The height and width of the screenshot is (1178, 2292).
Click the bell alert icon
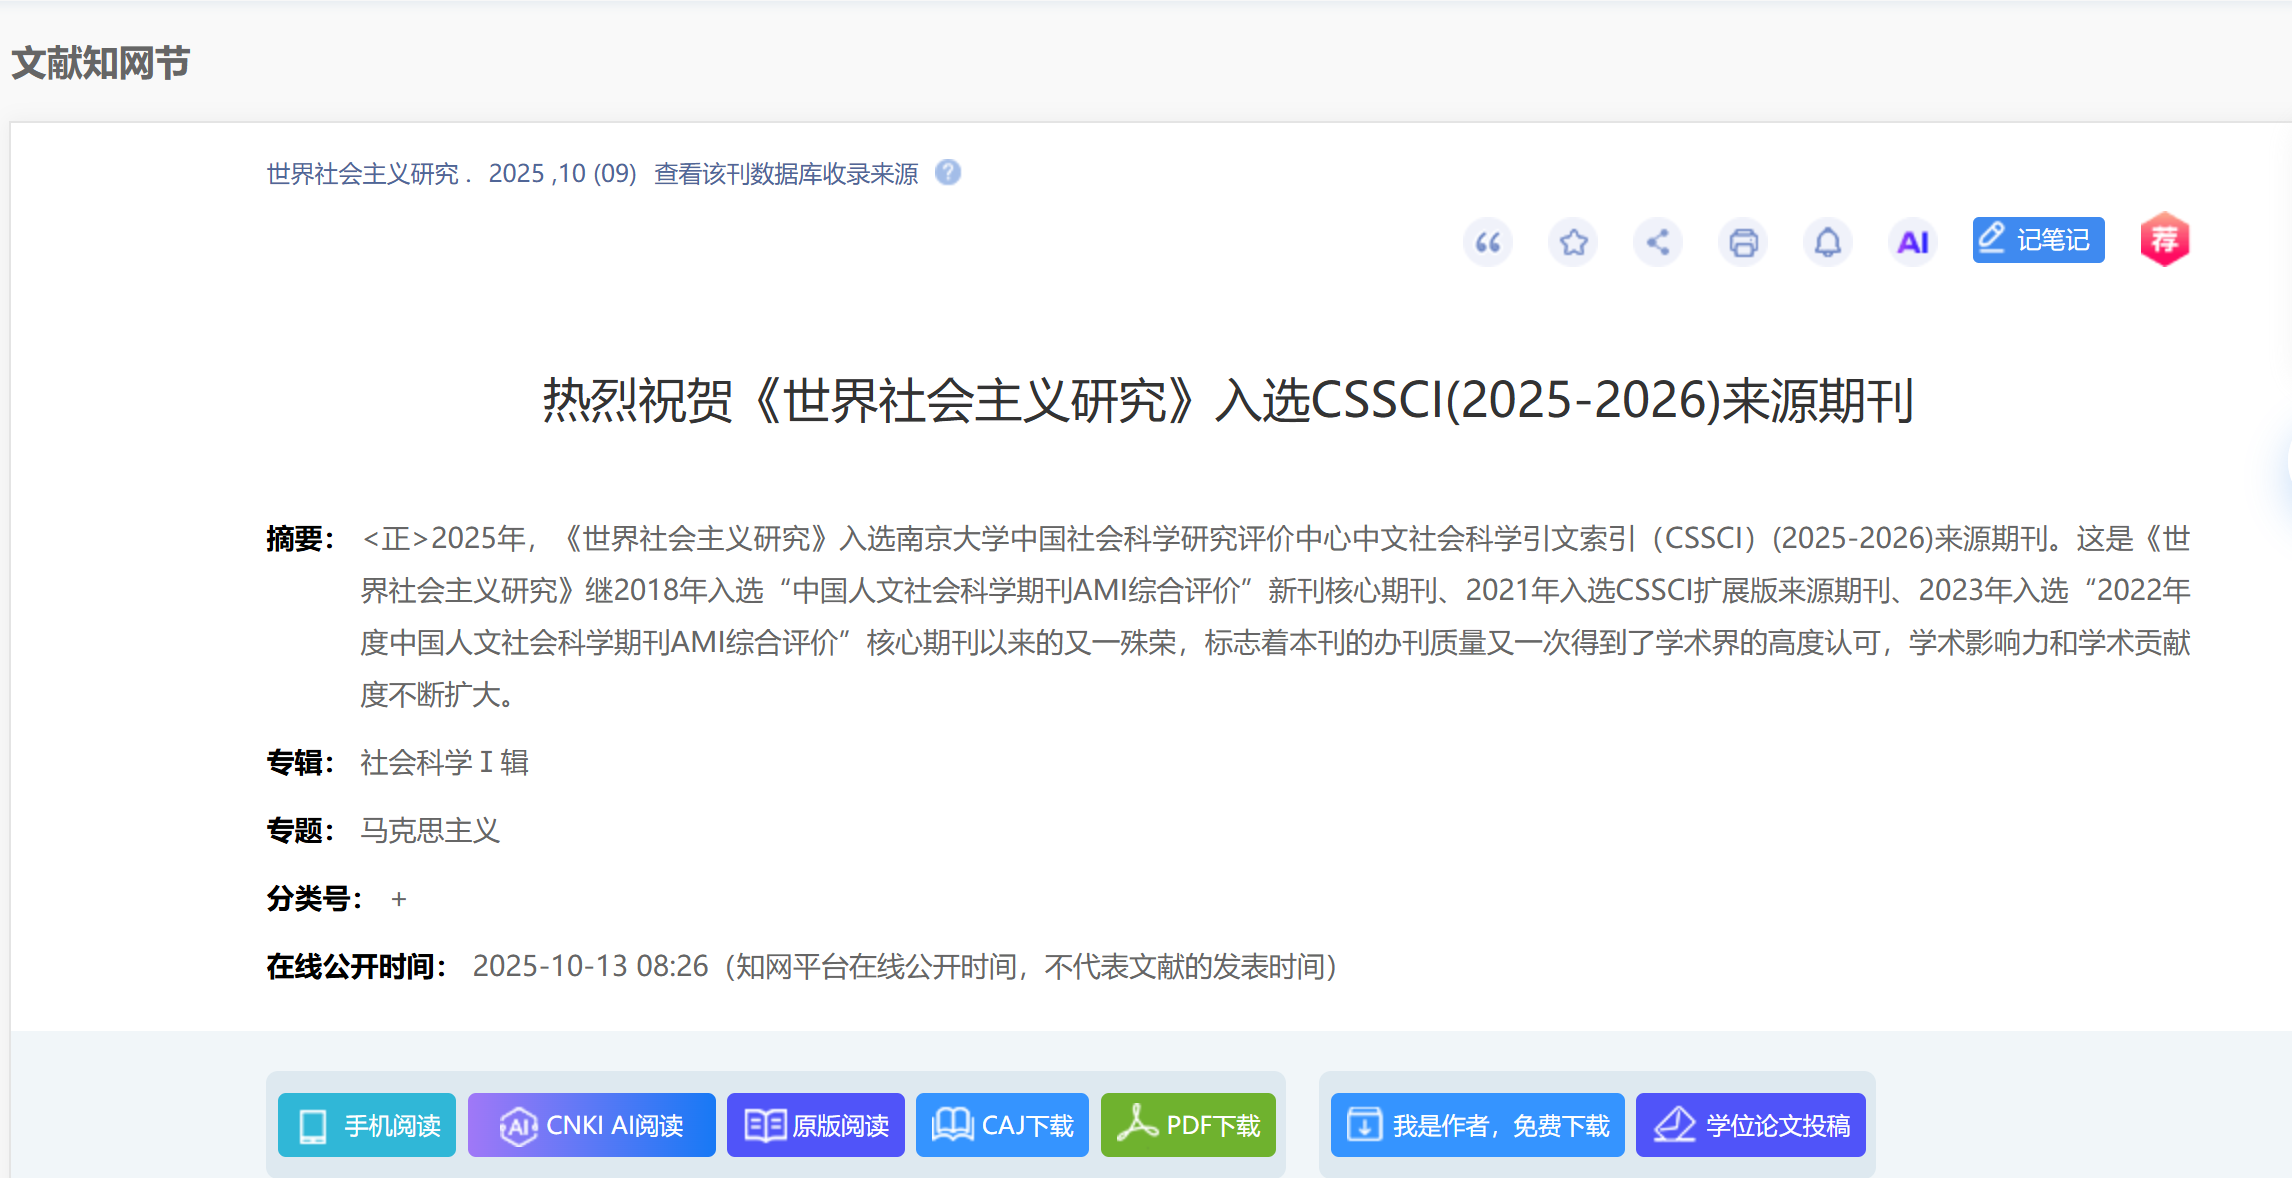click(1828, 242)
